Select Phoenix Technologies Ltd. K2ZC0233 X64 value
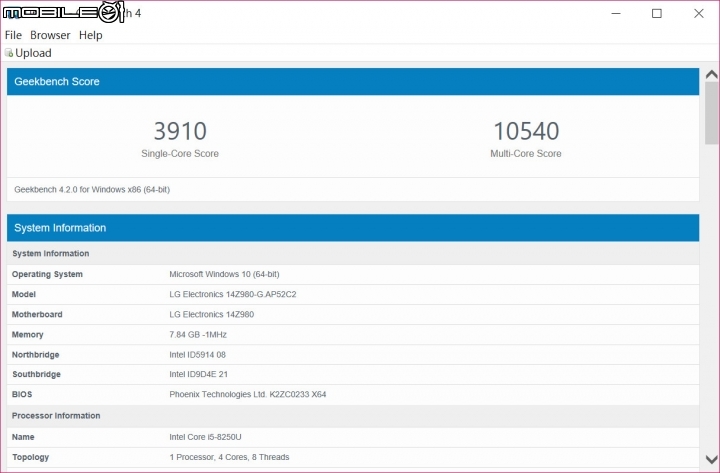The width and height of the screenshot is (720, 473). (248, 394)
